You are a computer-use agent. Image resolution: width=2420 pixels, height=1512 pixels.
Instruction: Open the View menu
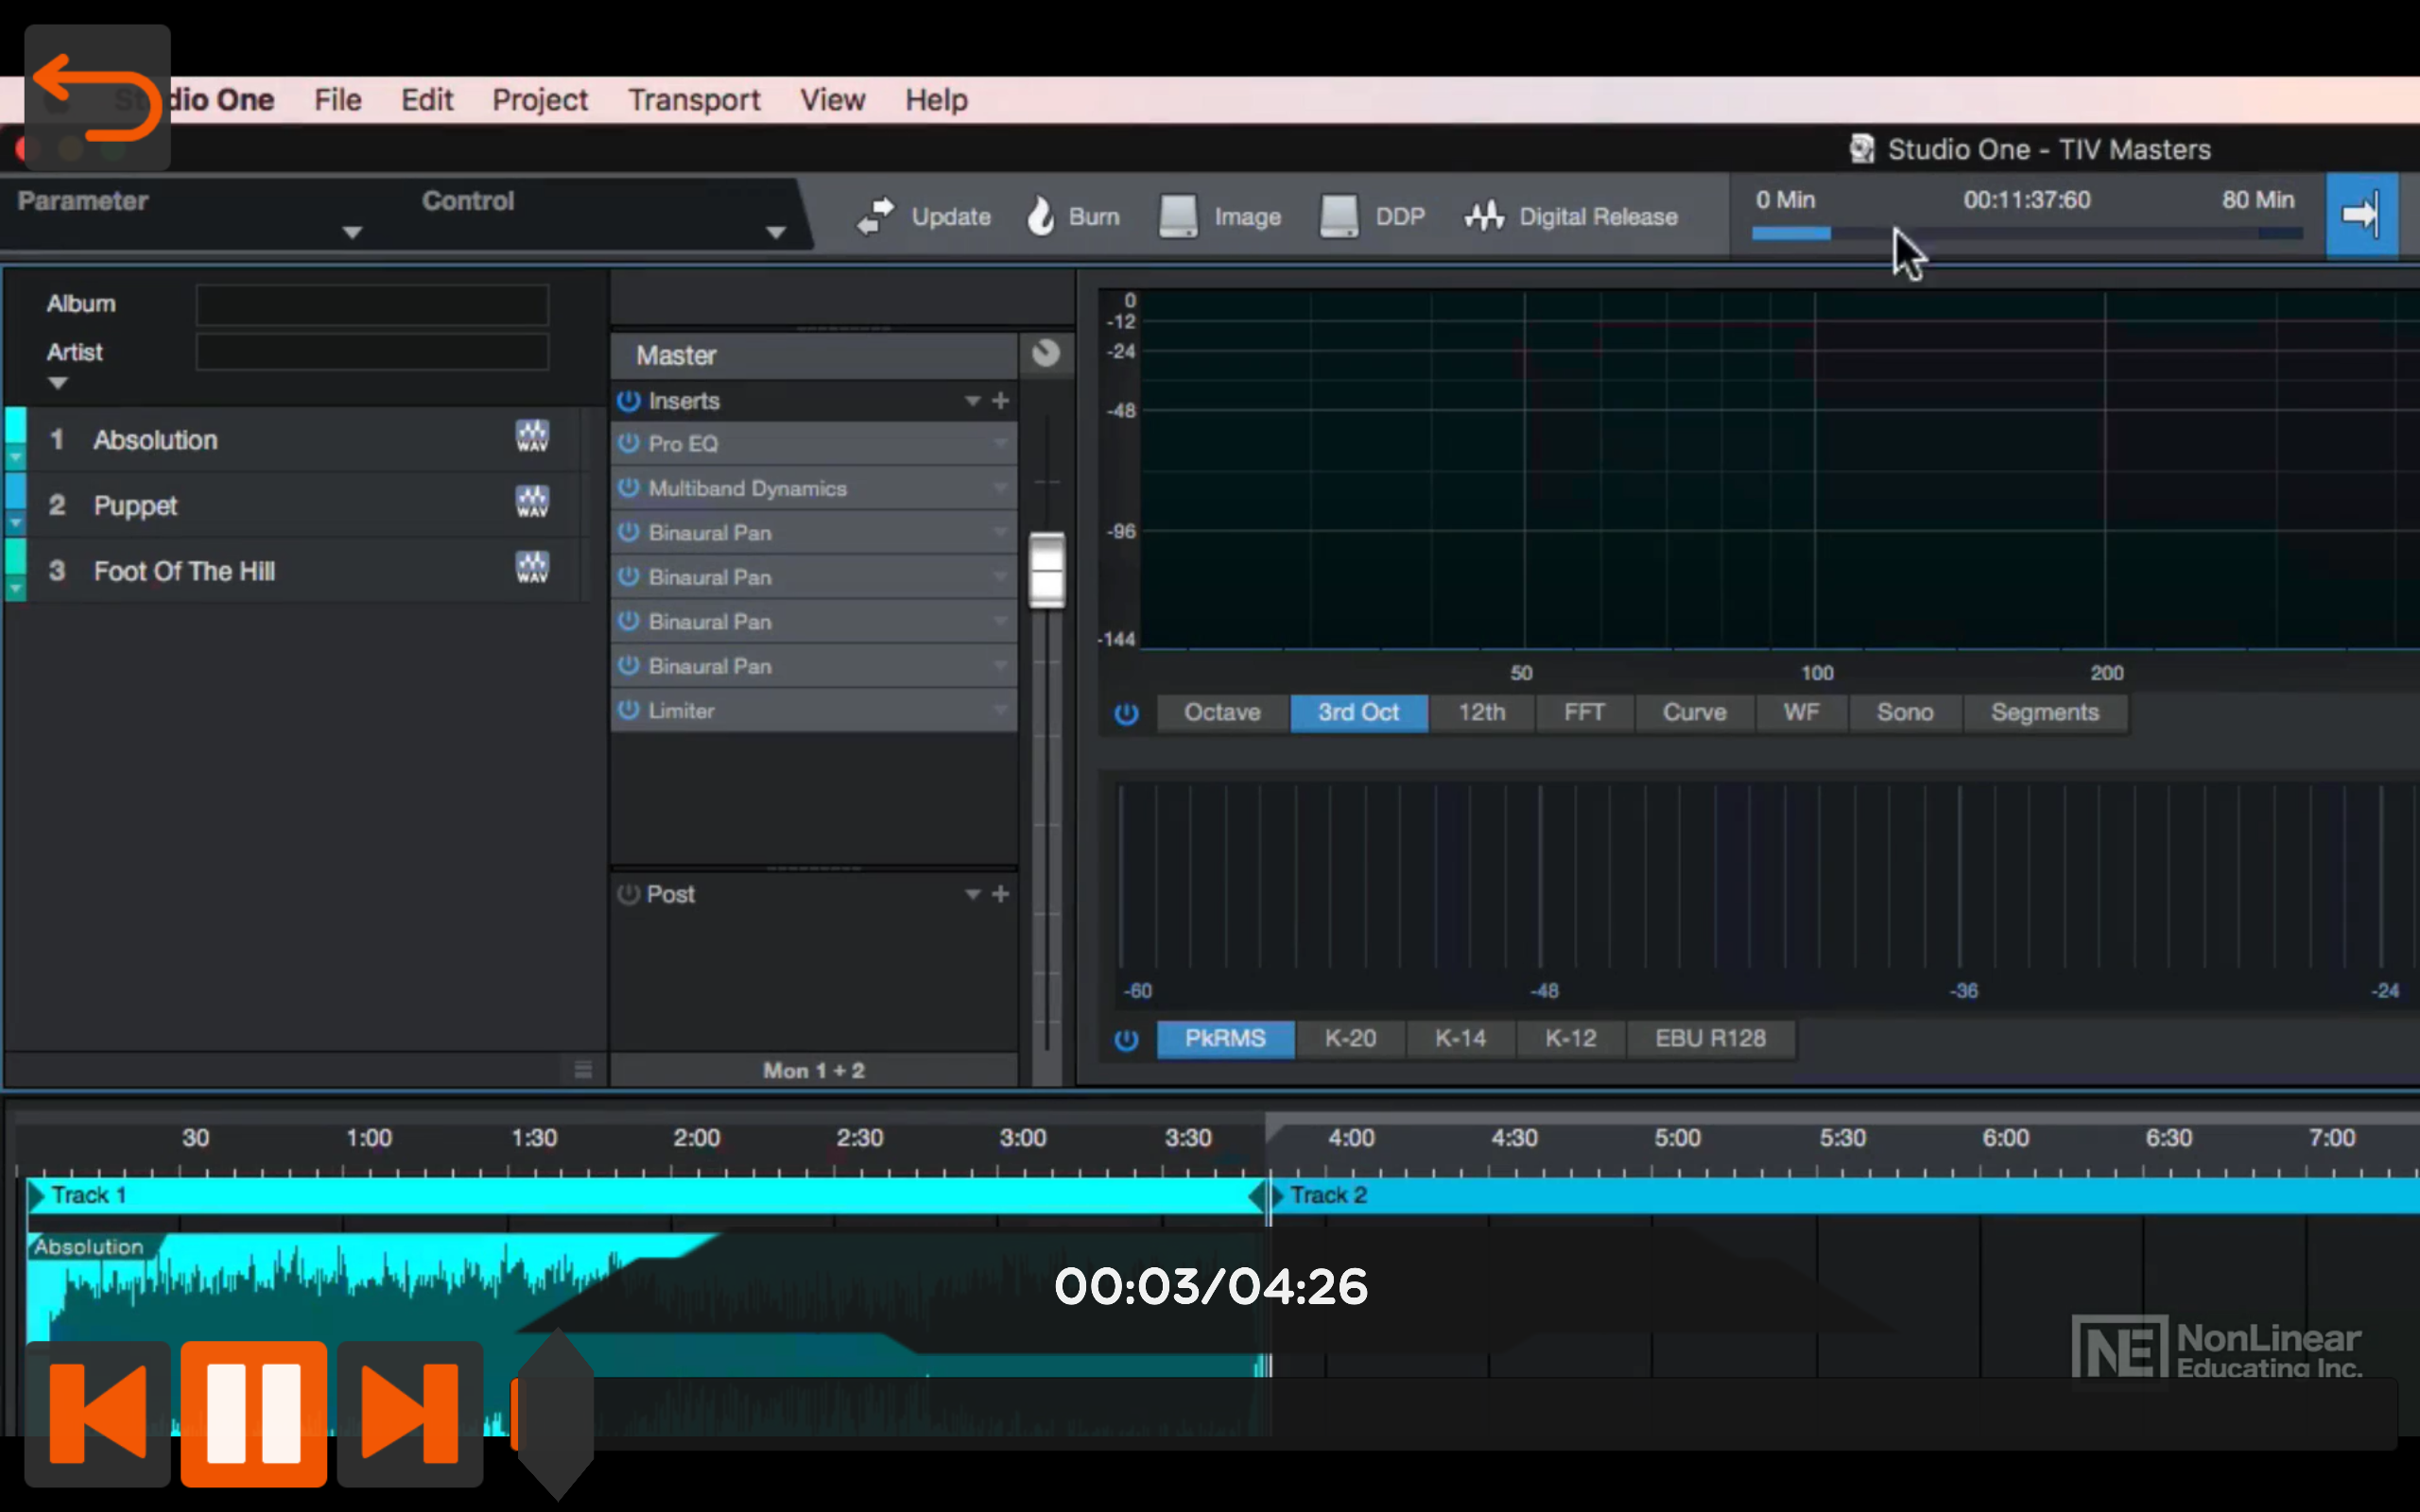832,99
